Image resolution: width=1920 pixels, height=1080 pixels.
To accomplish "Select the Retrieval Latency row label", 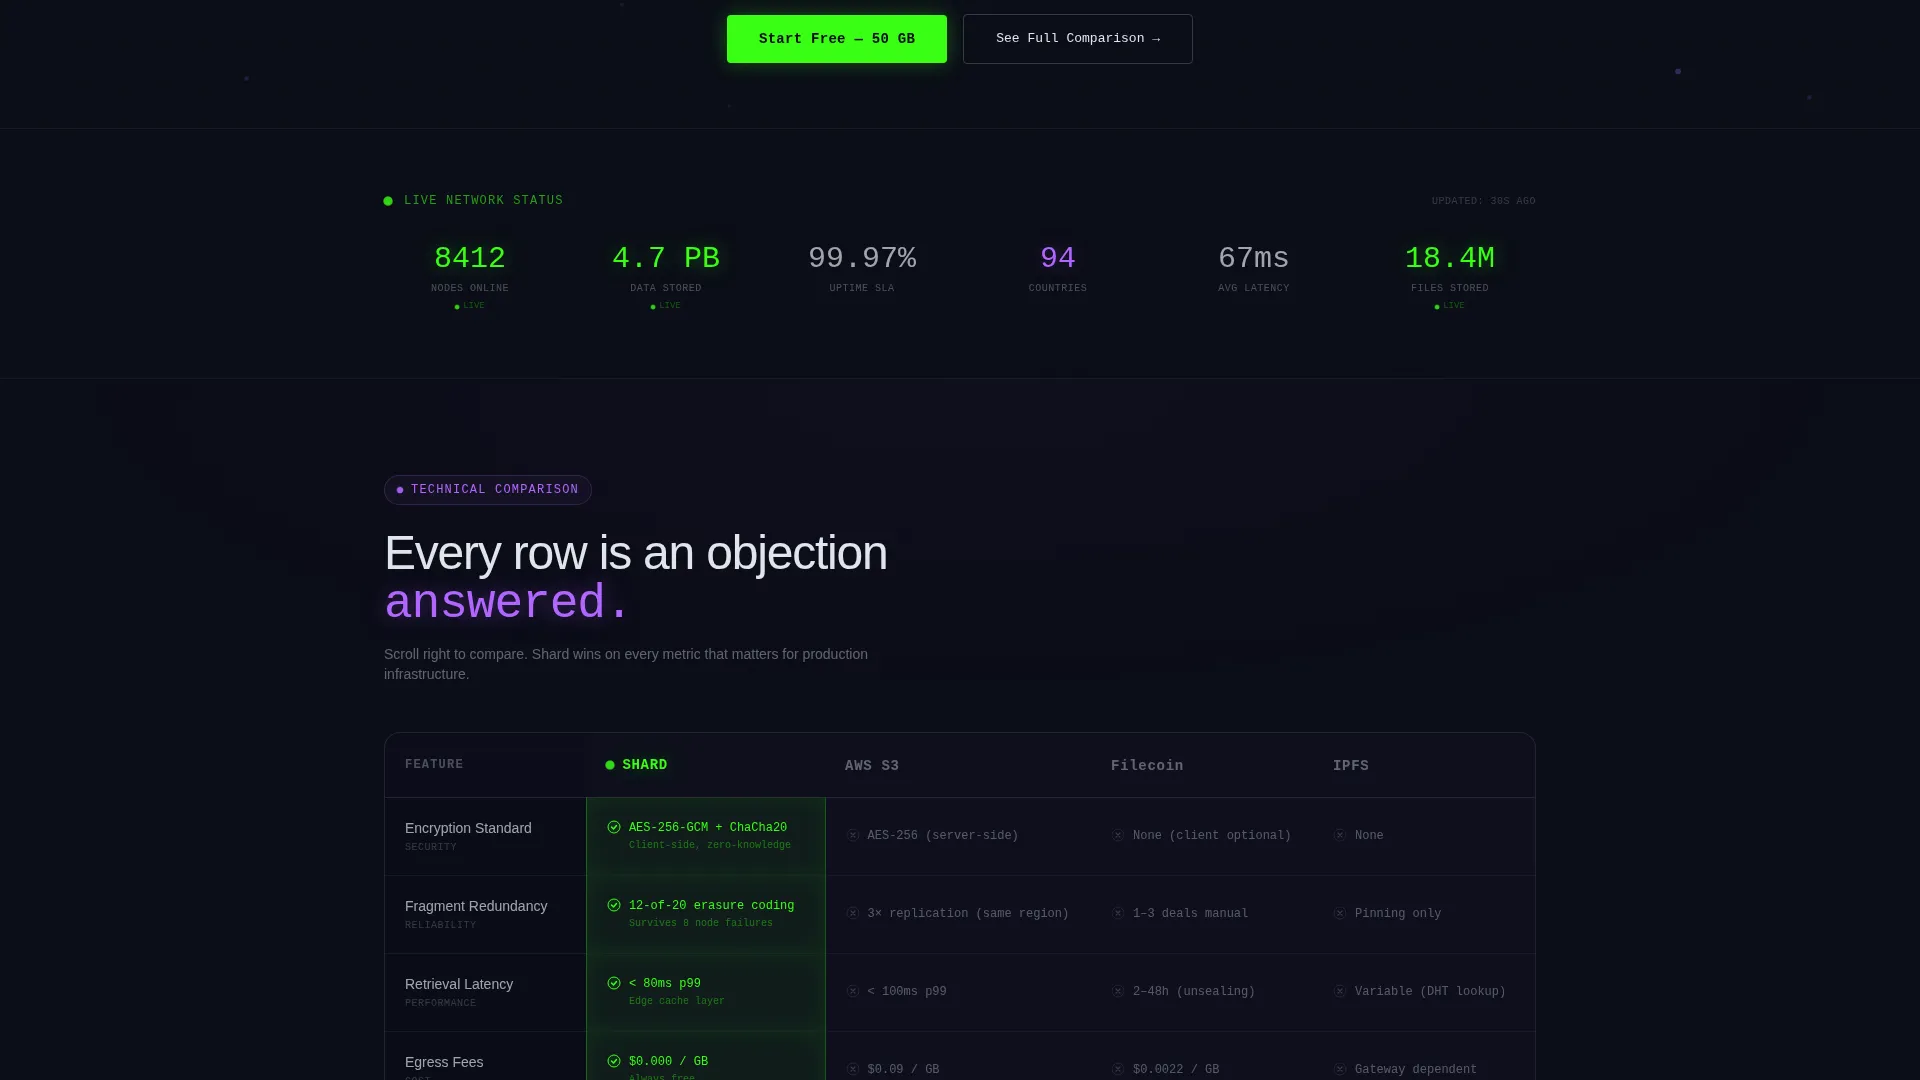I will click(x=459, y=984).
